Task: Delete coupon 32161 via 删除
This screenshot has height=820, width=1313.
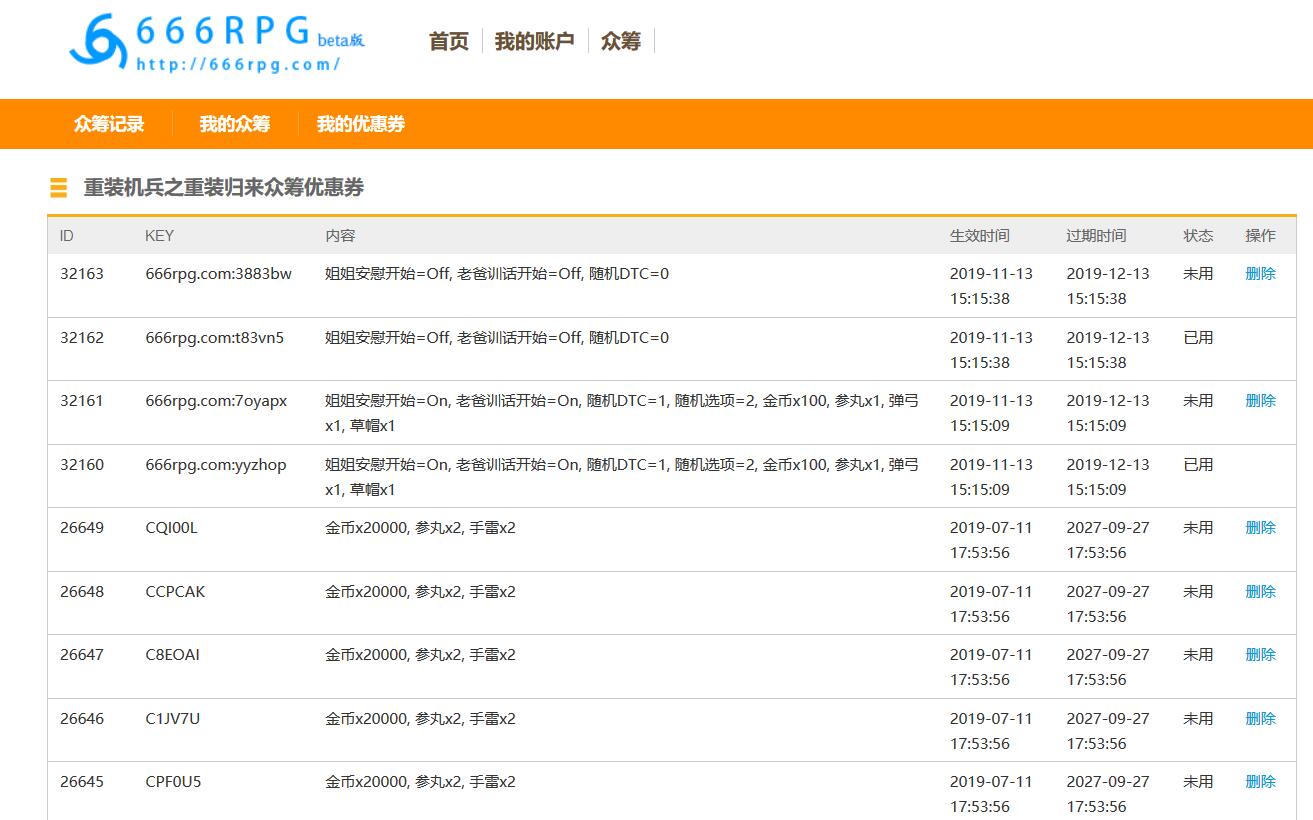Action: (x=1260, y=400)
